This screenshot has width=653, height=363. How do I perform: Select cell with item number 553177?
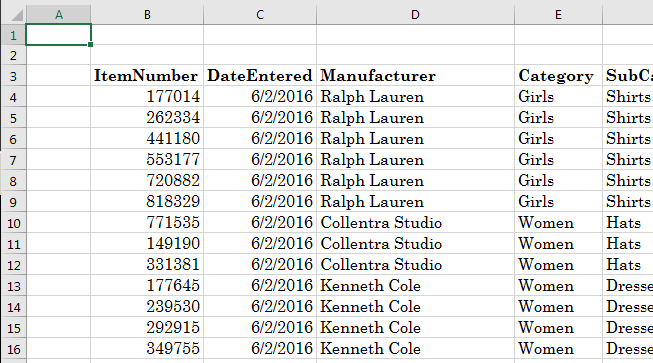tap(147, 159)
